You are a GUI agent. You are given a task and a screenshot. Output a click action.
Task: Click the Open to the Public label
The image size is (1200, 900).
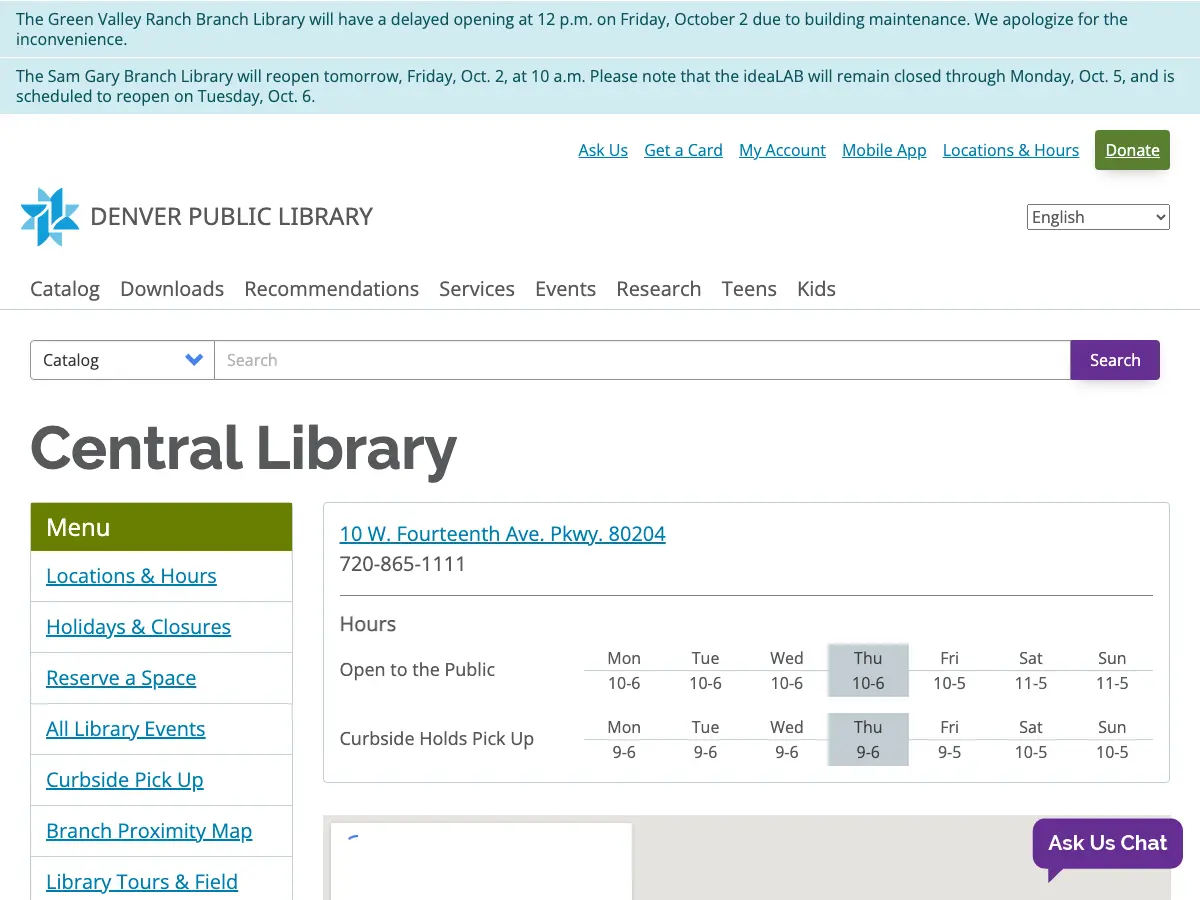pyautogui.click(x=417, y=670)
